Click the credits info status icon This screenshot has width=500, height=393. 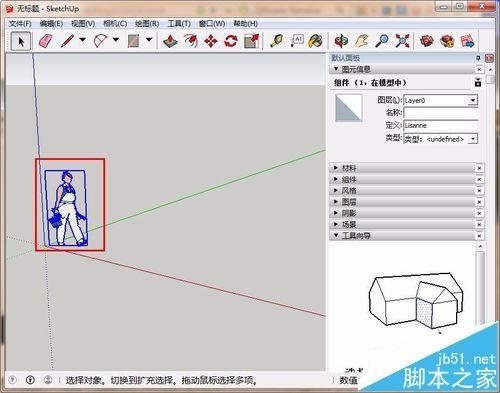point(30,380)
